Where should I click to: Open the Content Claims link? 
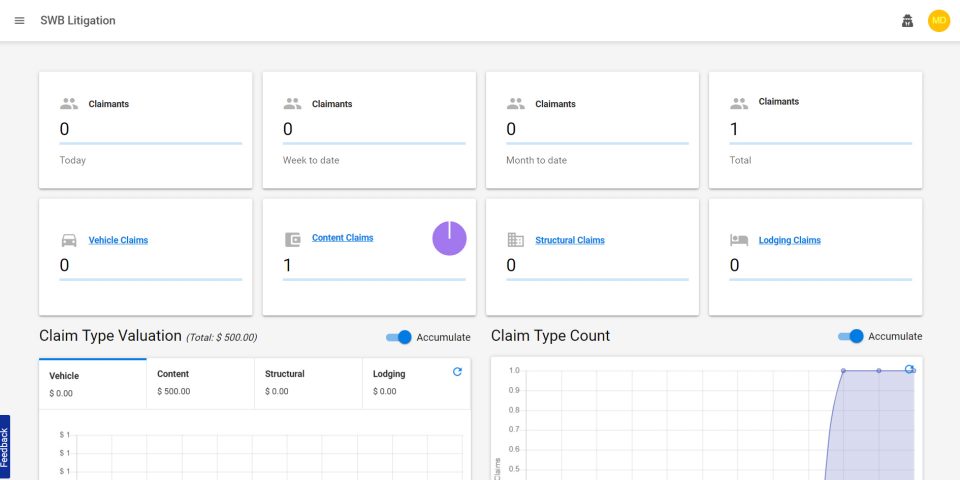coord(342,238)
